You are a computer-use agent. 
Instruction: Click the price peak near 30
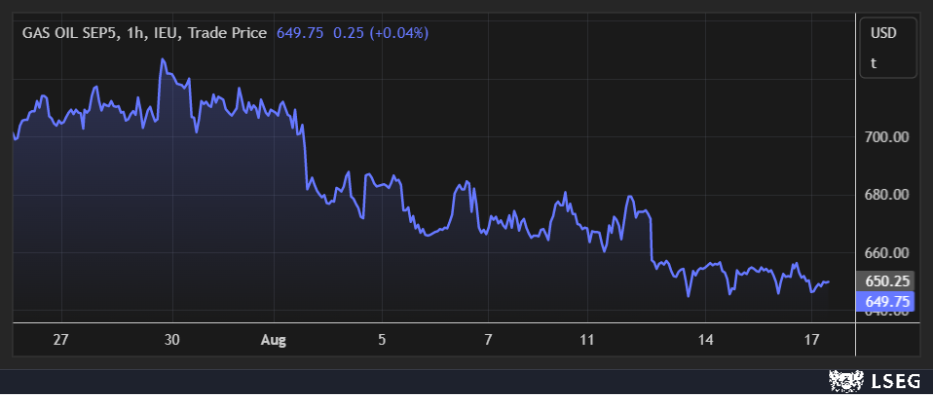coord(162,59)
